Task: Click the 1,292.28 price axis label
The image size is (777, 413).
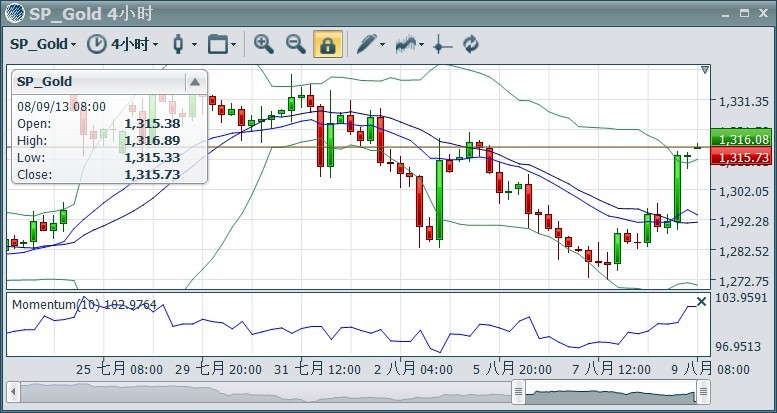Action: 743,221
